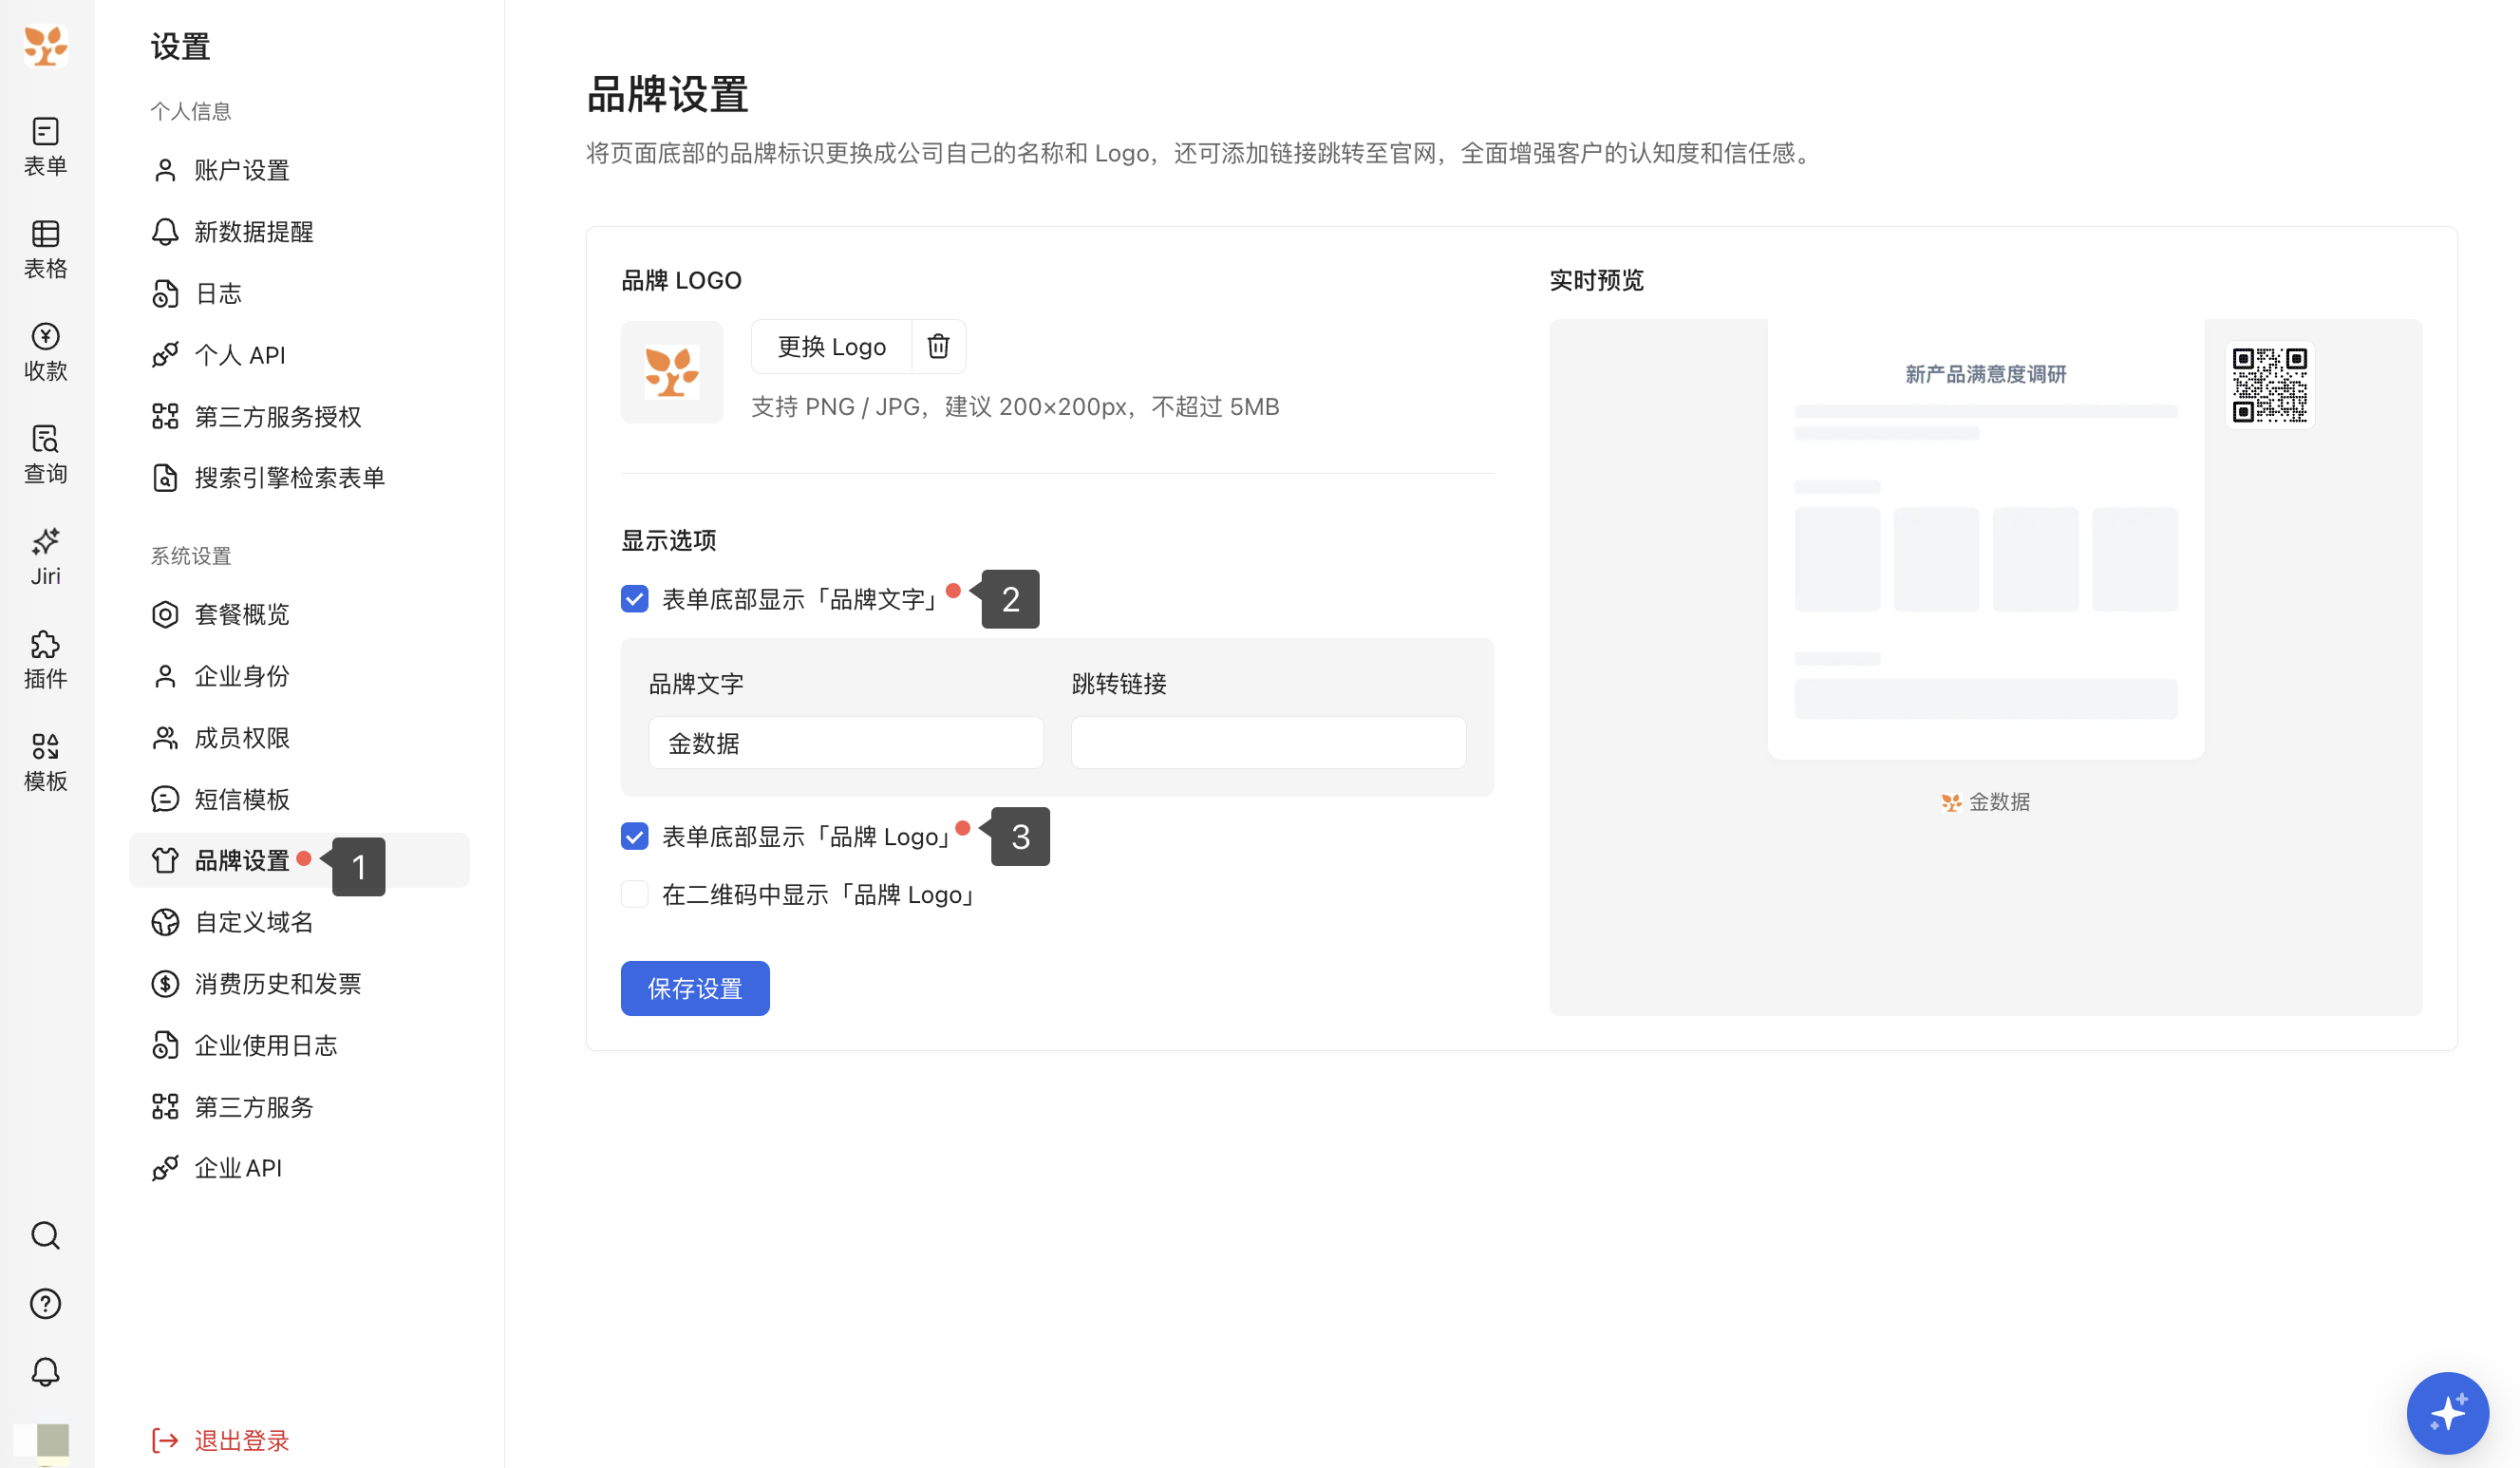Screen dimensions: 2520x1468
Task: Open the Jiri assistant in left rail
Action: pyautogui.click(x=45, y=556)
